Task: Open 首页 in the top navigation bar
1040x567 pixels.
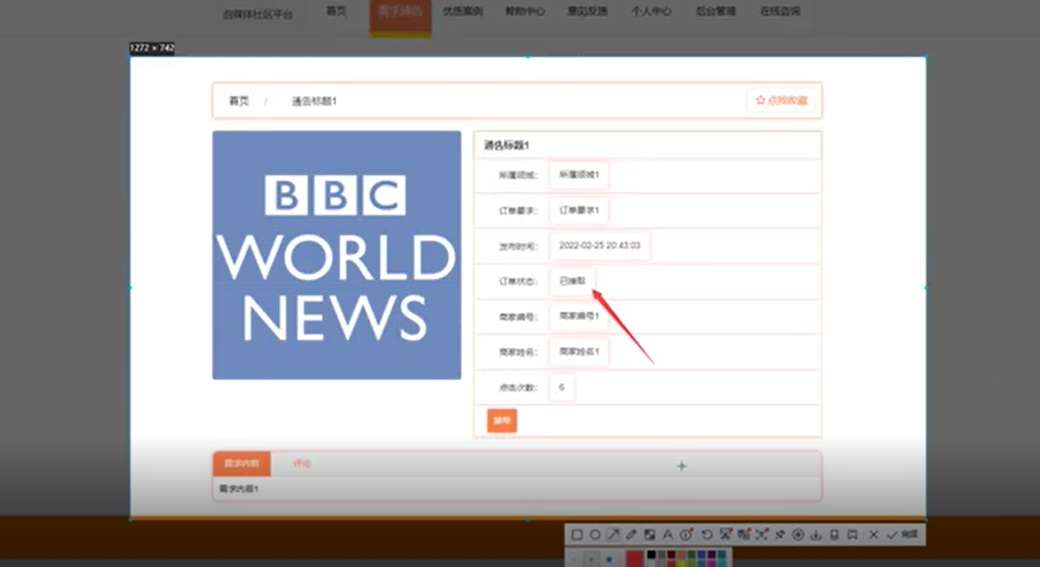Action: [x=336, y=11]
